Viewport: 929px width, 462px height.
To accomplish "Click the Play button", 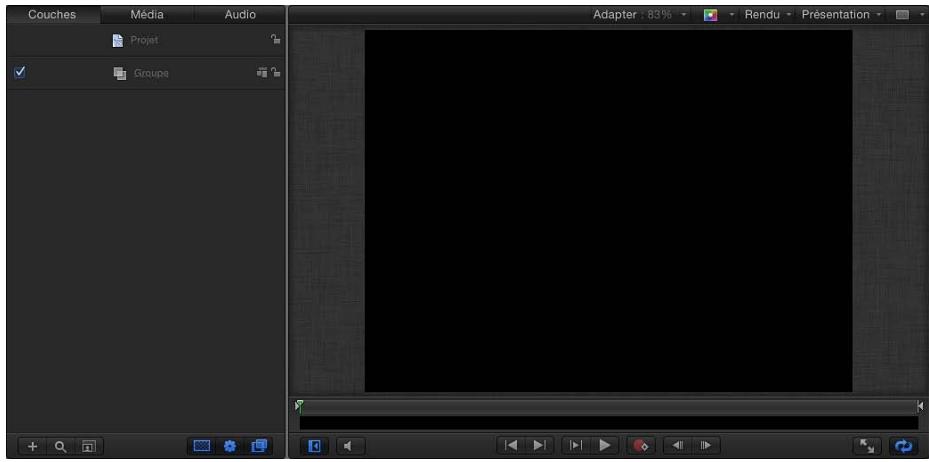I will point(605,445).
